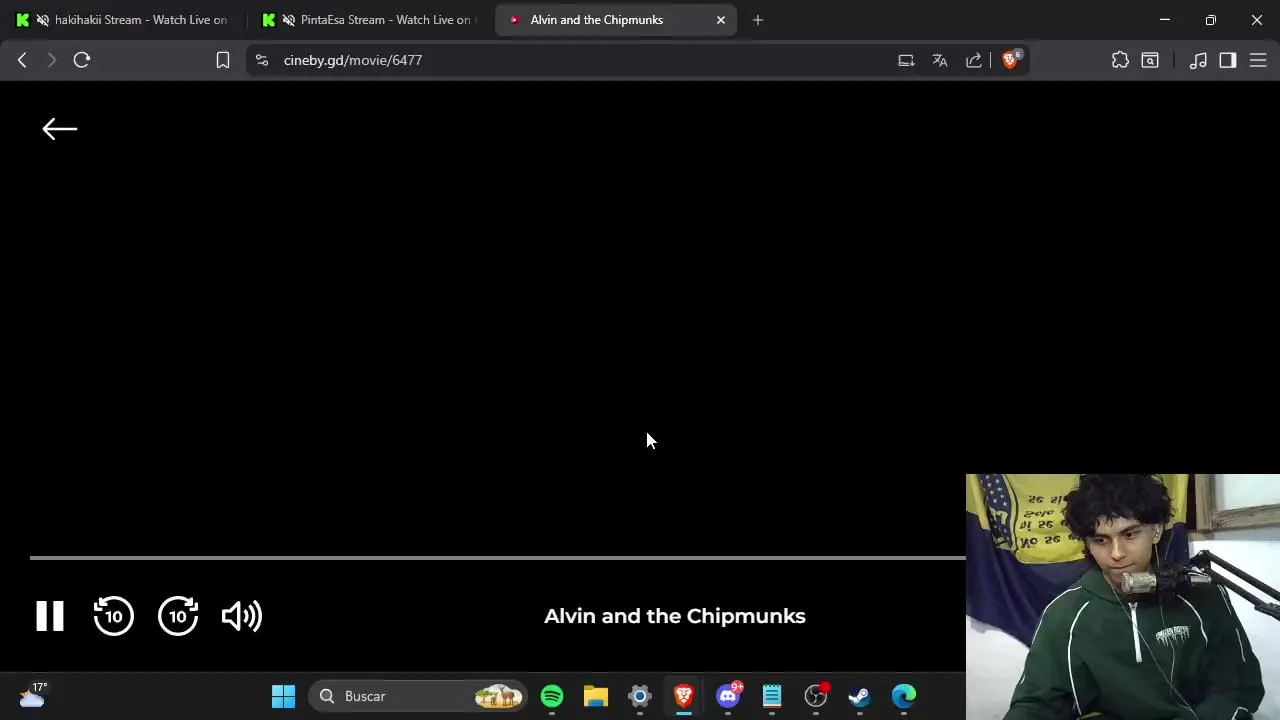Mute the player volume
1280x720 pixels.
(241, 616)
